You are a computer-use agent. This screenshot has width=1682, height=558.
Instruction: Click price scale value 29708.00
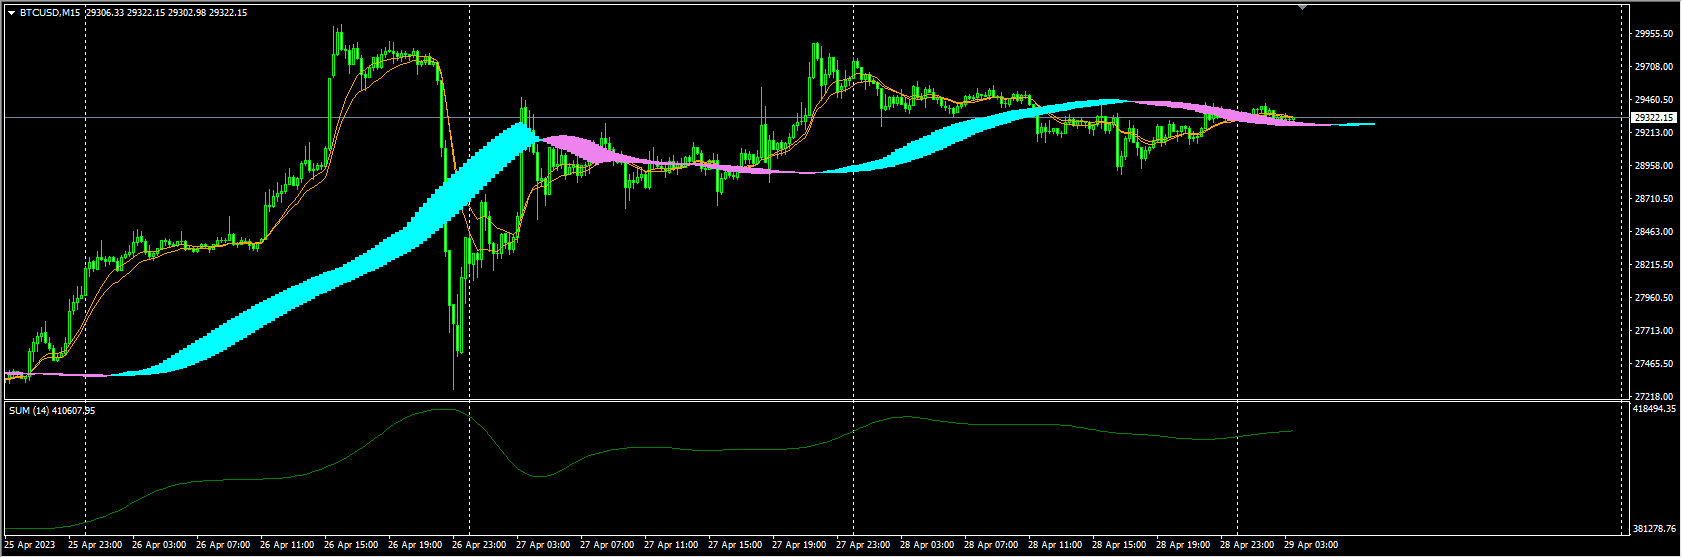click(x=1654, y=66)
